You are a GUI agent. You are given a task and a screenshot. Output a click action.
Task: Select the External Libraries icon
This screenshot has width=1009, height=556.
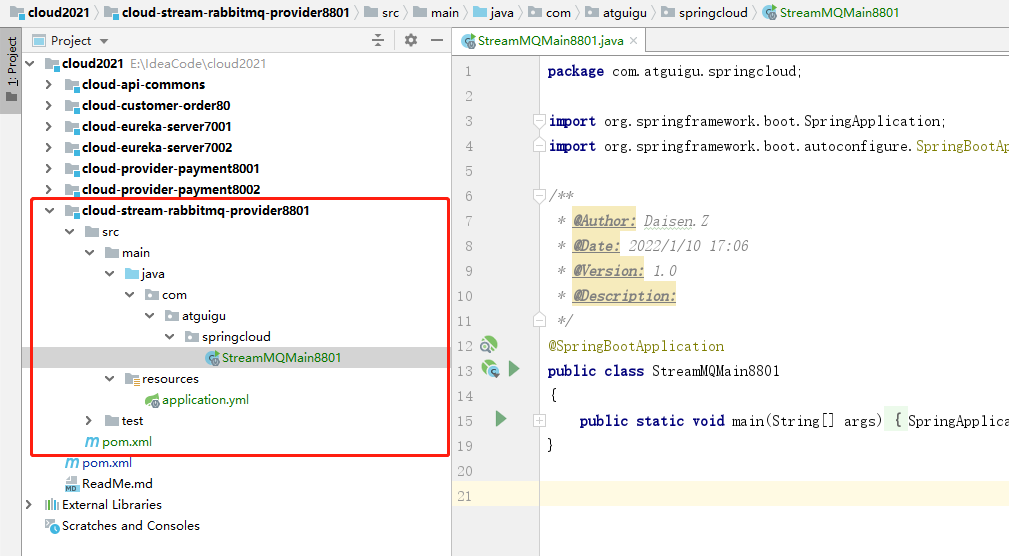point(51,505)
